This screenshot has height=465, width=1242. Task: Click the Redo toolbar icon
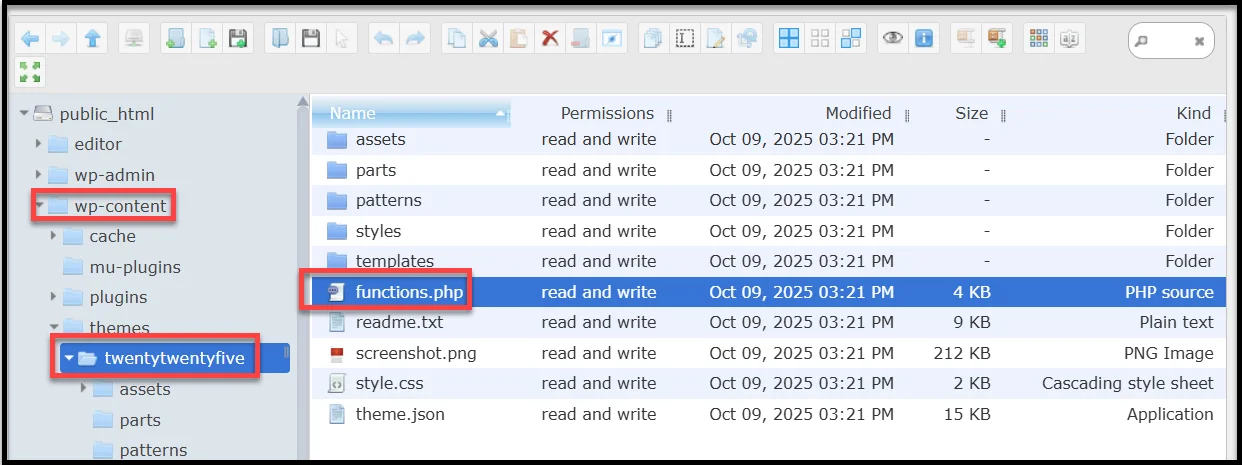point(415,39)
